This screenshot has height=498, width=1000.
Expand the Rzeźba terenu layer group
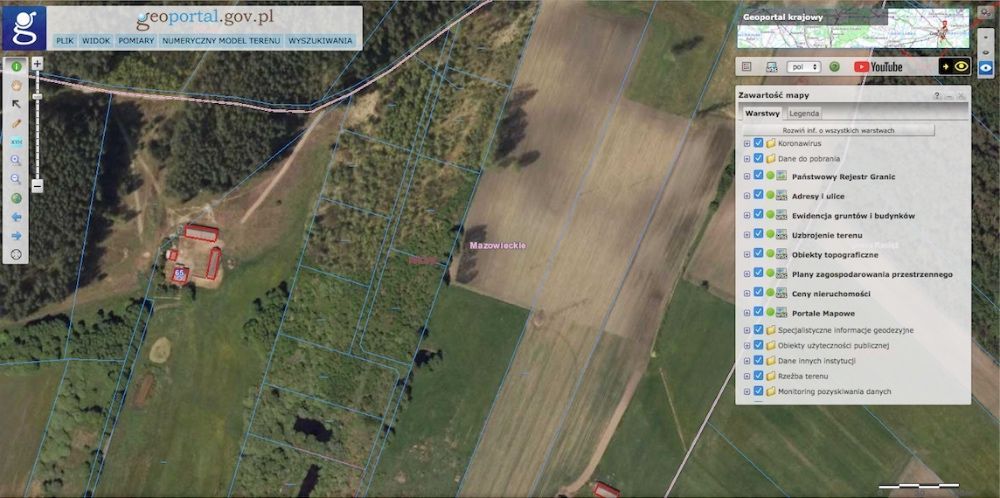(x=747, y=376)
